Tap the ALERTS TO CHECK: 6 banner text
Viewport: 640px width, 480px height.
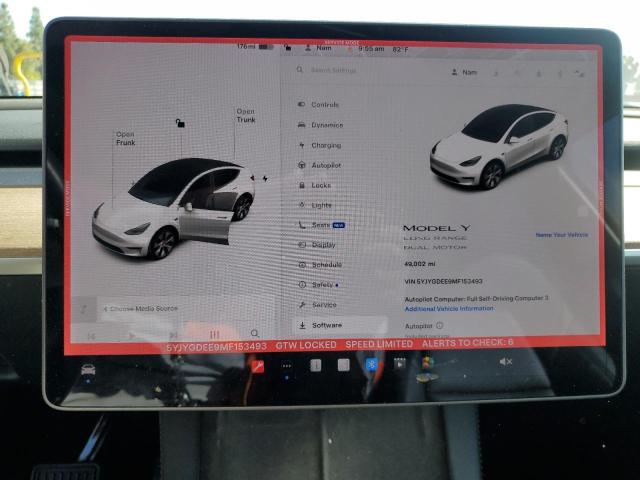coord(468,343)
